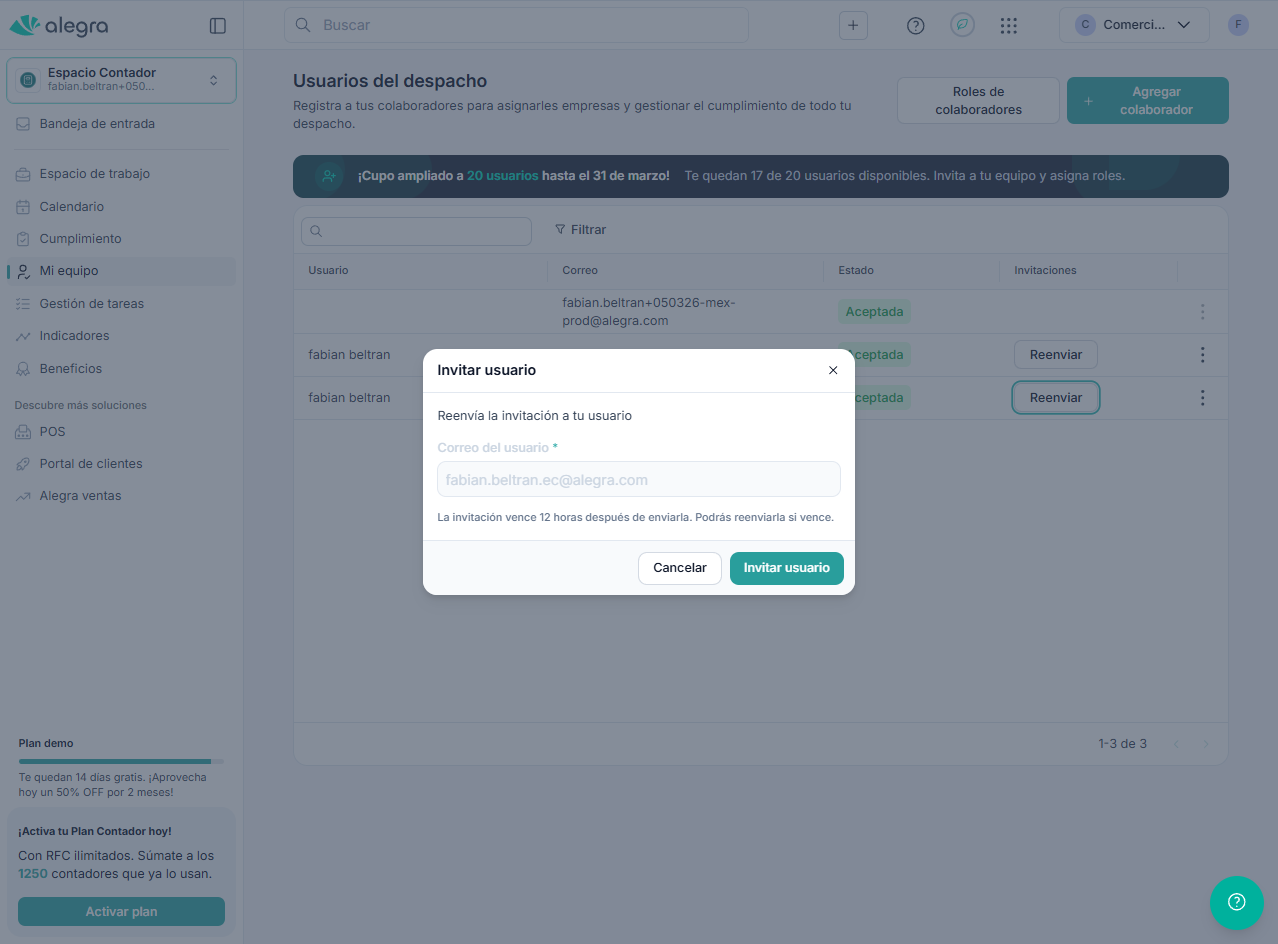Open Gestión de tareas menu item
1278x944 pixels.
(x=91, y=304)
